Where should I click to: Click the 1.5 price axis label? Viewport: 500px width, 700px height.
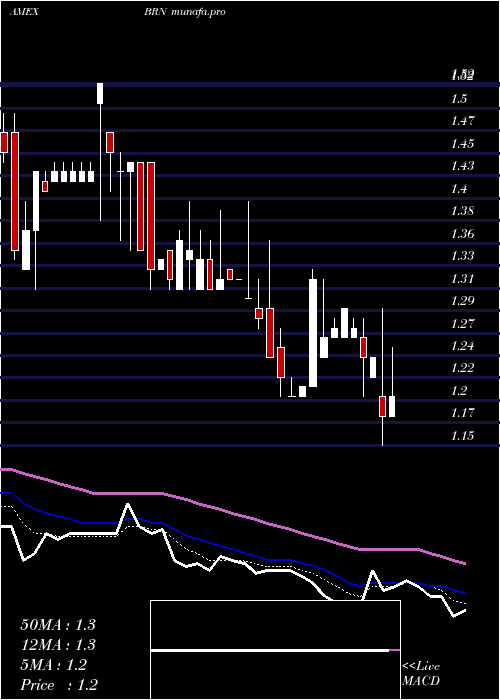(x=459, y=98)
